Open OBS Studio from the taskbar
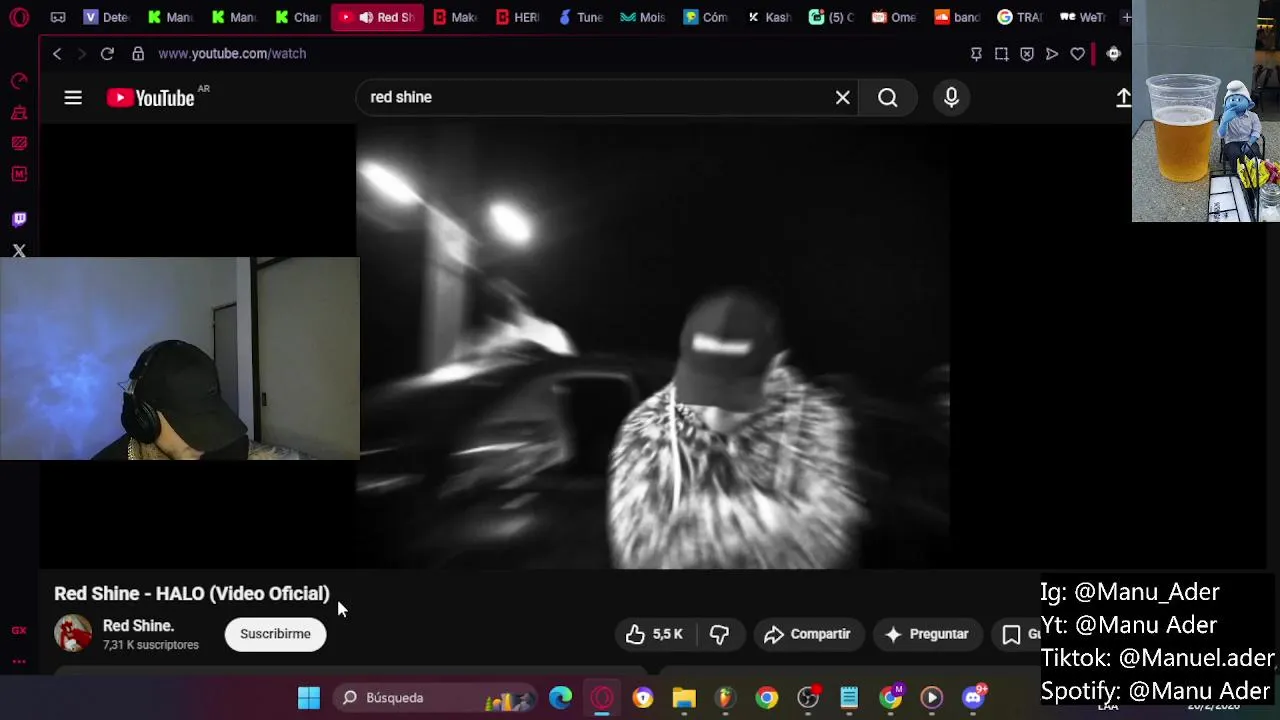1280x720 pixels. pos(808,698)
